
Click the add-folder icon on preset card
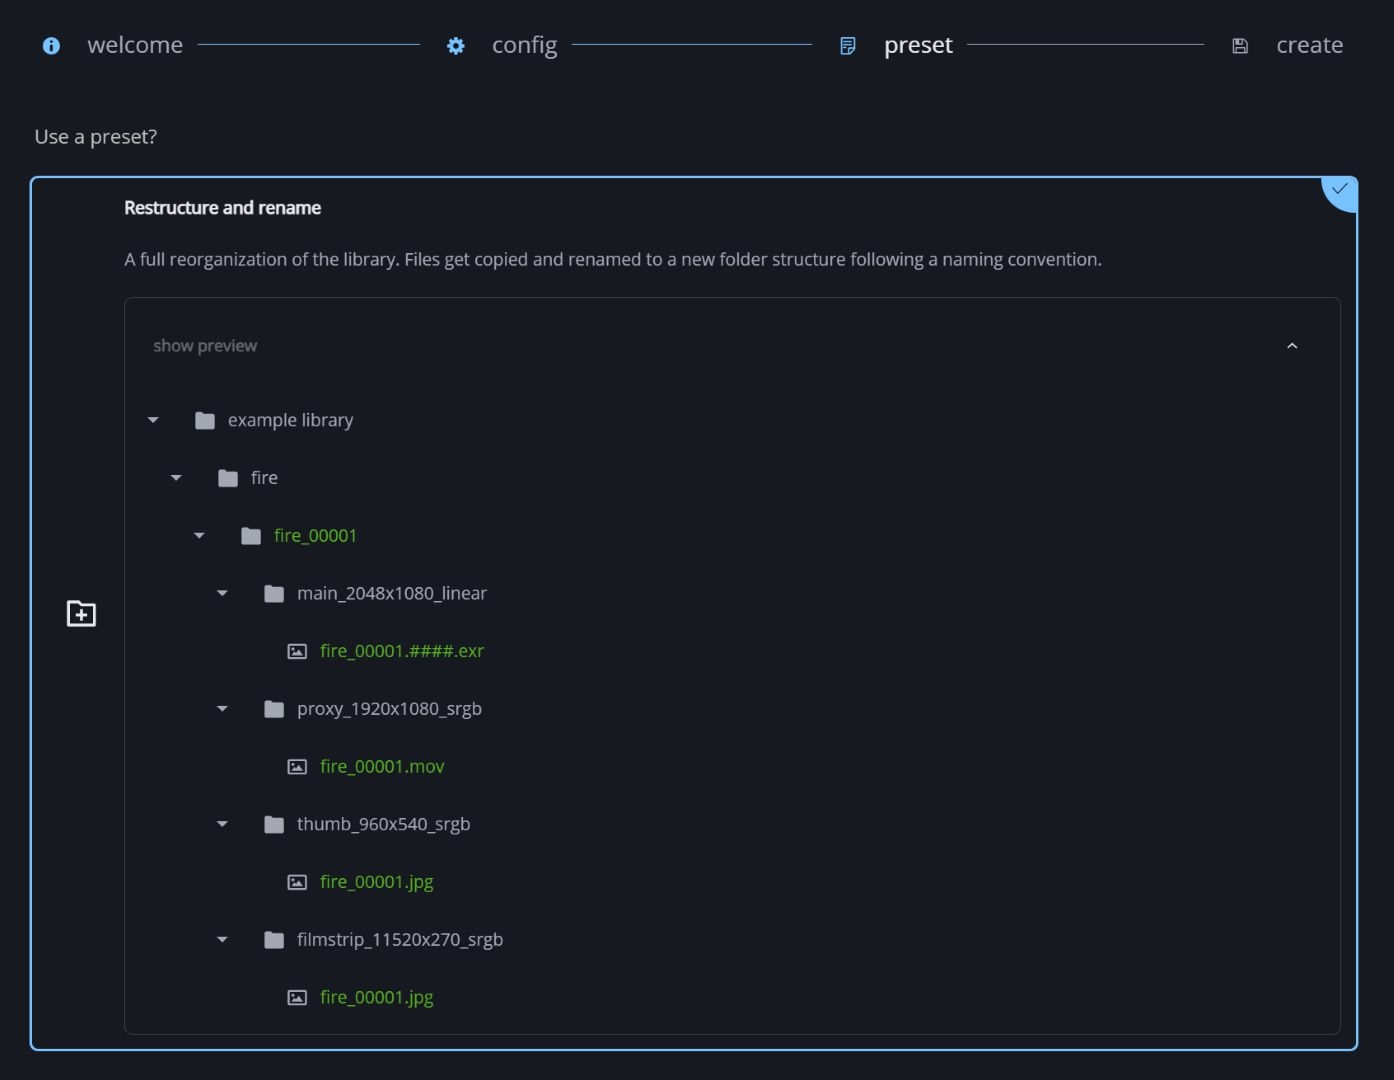pyautogui.click(x=81, y=613)
